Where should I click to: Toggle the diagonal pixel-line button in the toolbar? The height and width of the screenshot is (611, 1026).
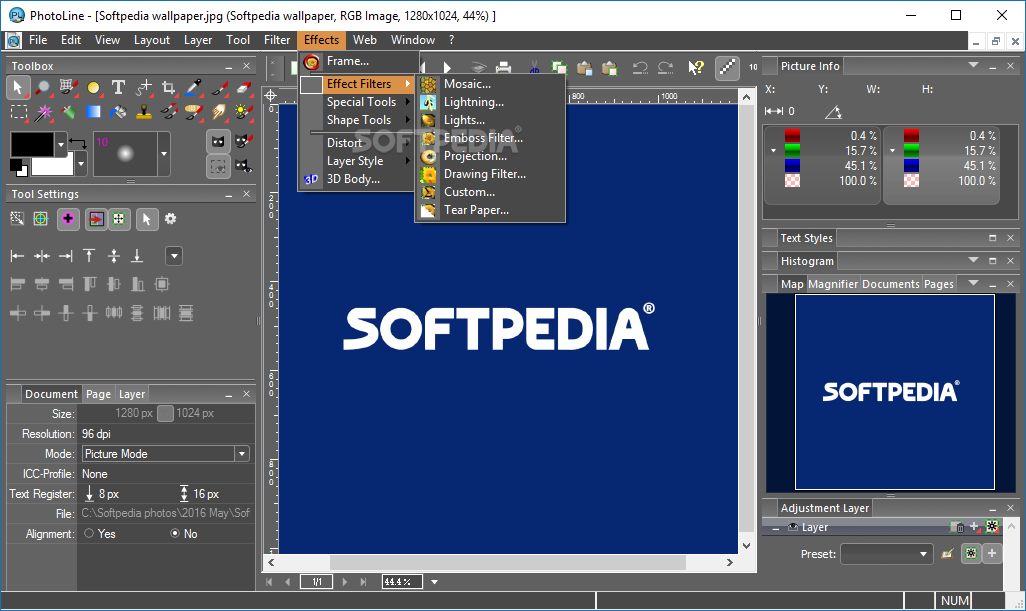click(727, 67)
